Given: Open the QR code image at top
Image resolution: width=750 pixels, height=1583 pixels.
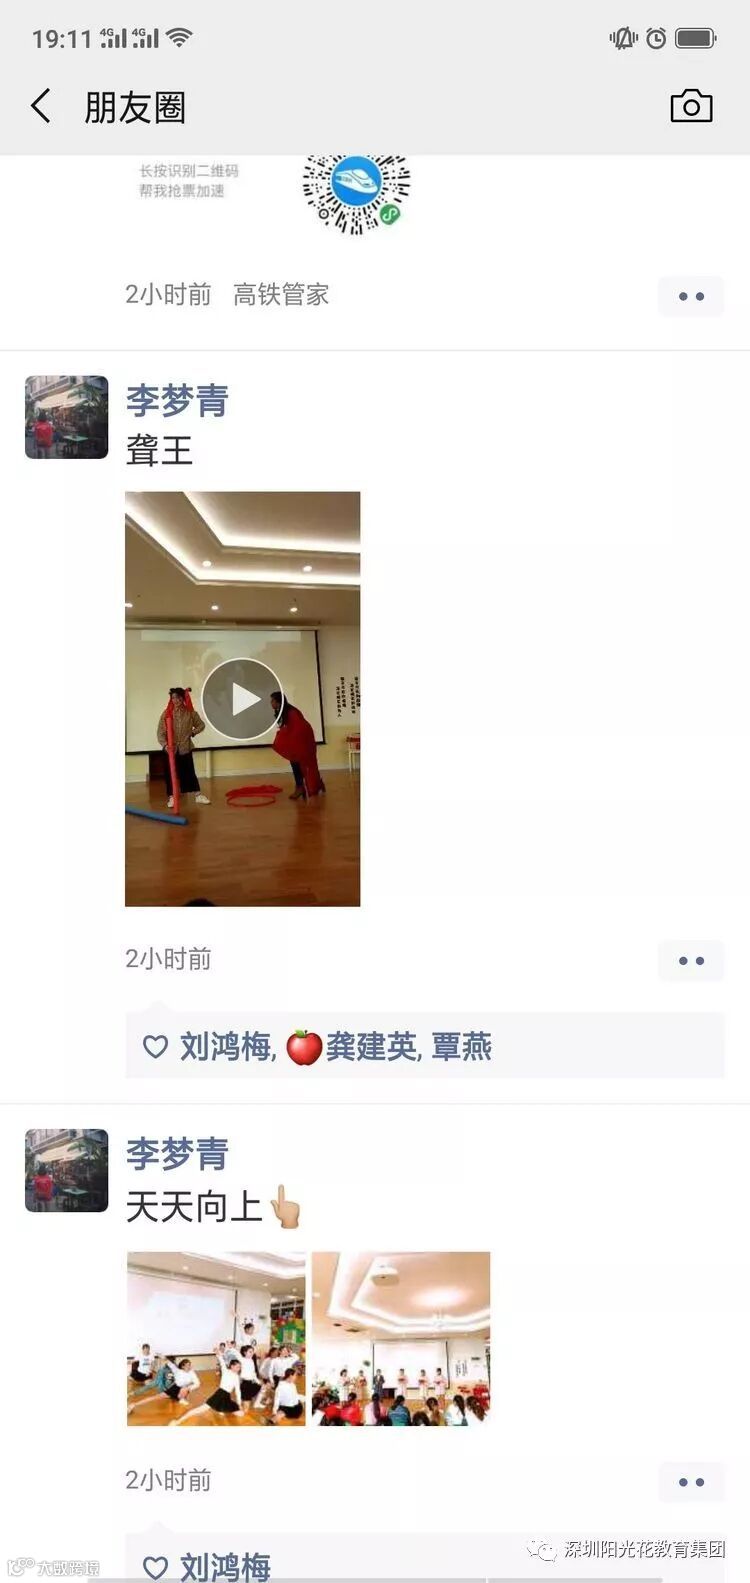Looking at the screenshot, I should pyautogui.click(x=357, y=193).
